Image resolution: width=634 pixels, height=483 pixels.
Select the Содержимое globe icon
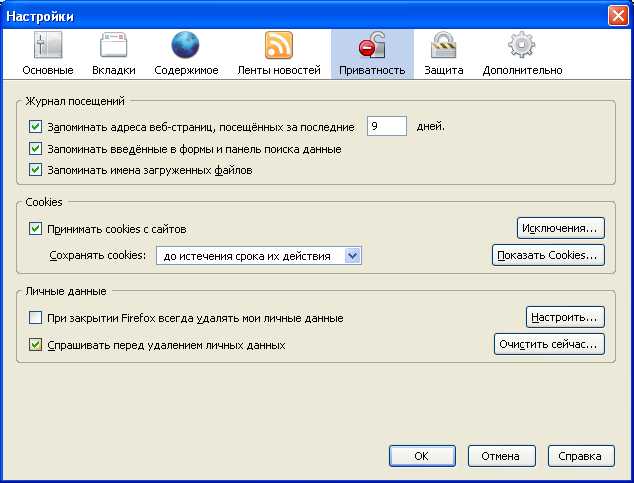[x=186, y=46]
